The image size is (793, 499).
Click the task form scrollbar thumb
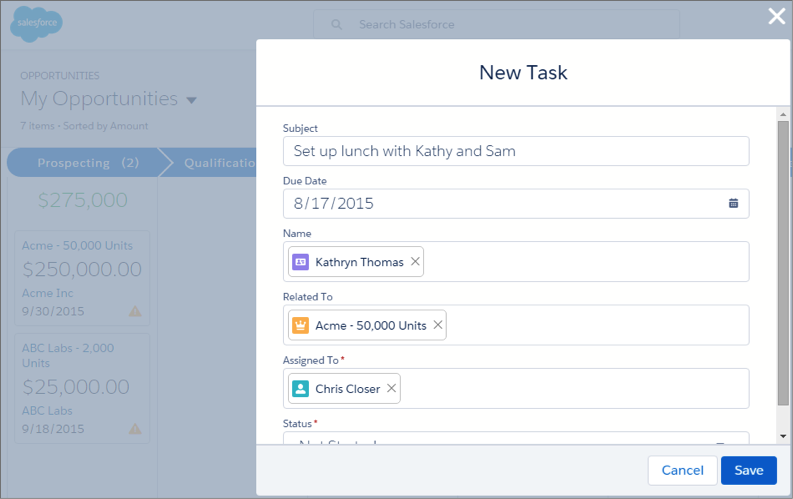(x=783, y=263)
